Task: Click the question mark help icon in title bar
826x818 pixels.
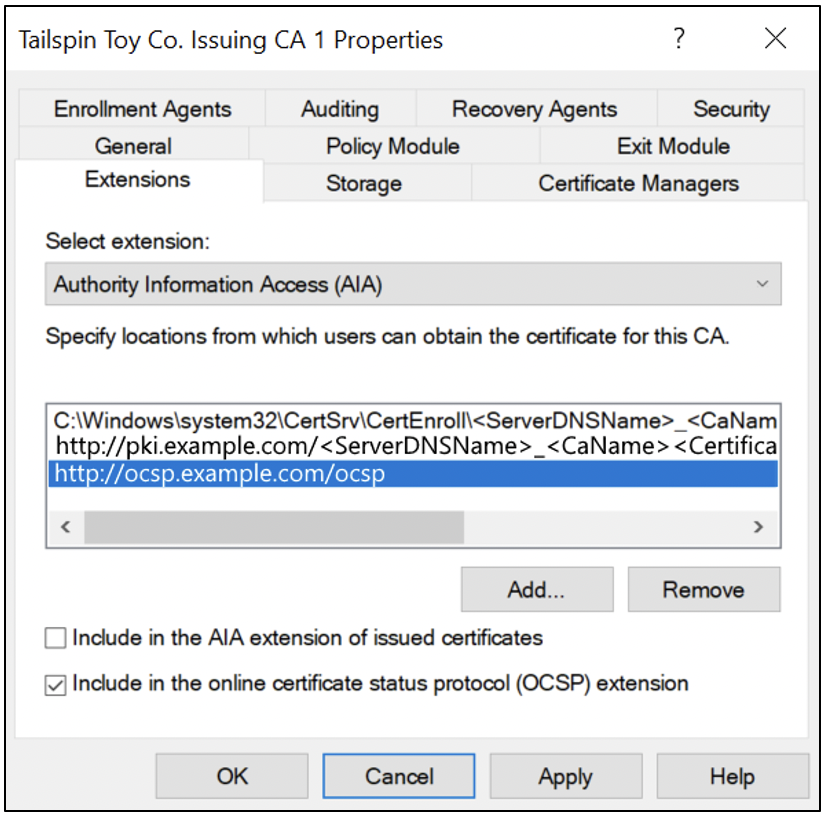Action: click(679, 38)
